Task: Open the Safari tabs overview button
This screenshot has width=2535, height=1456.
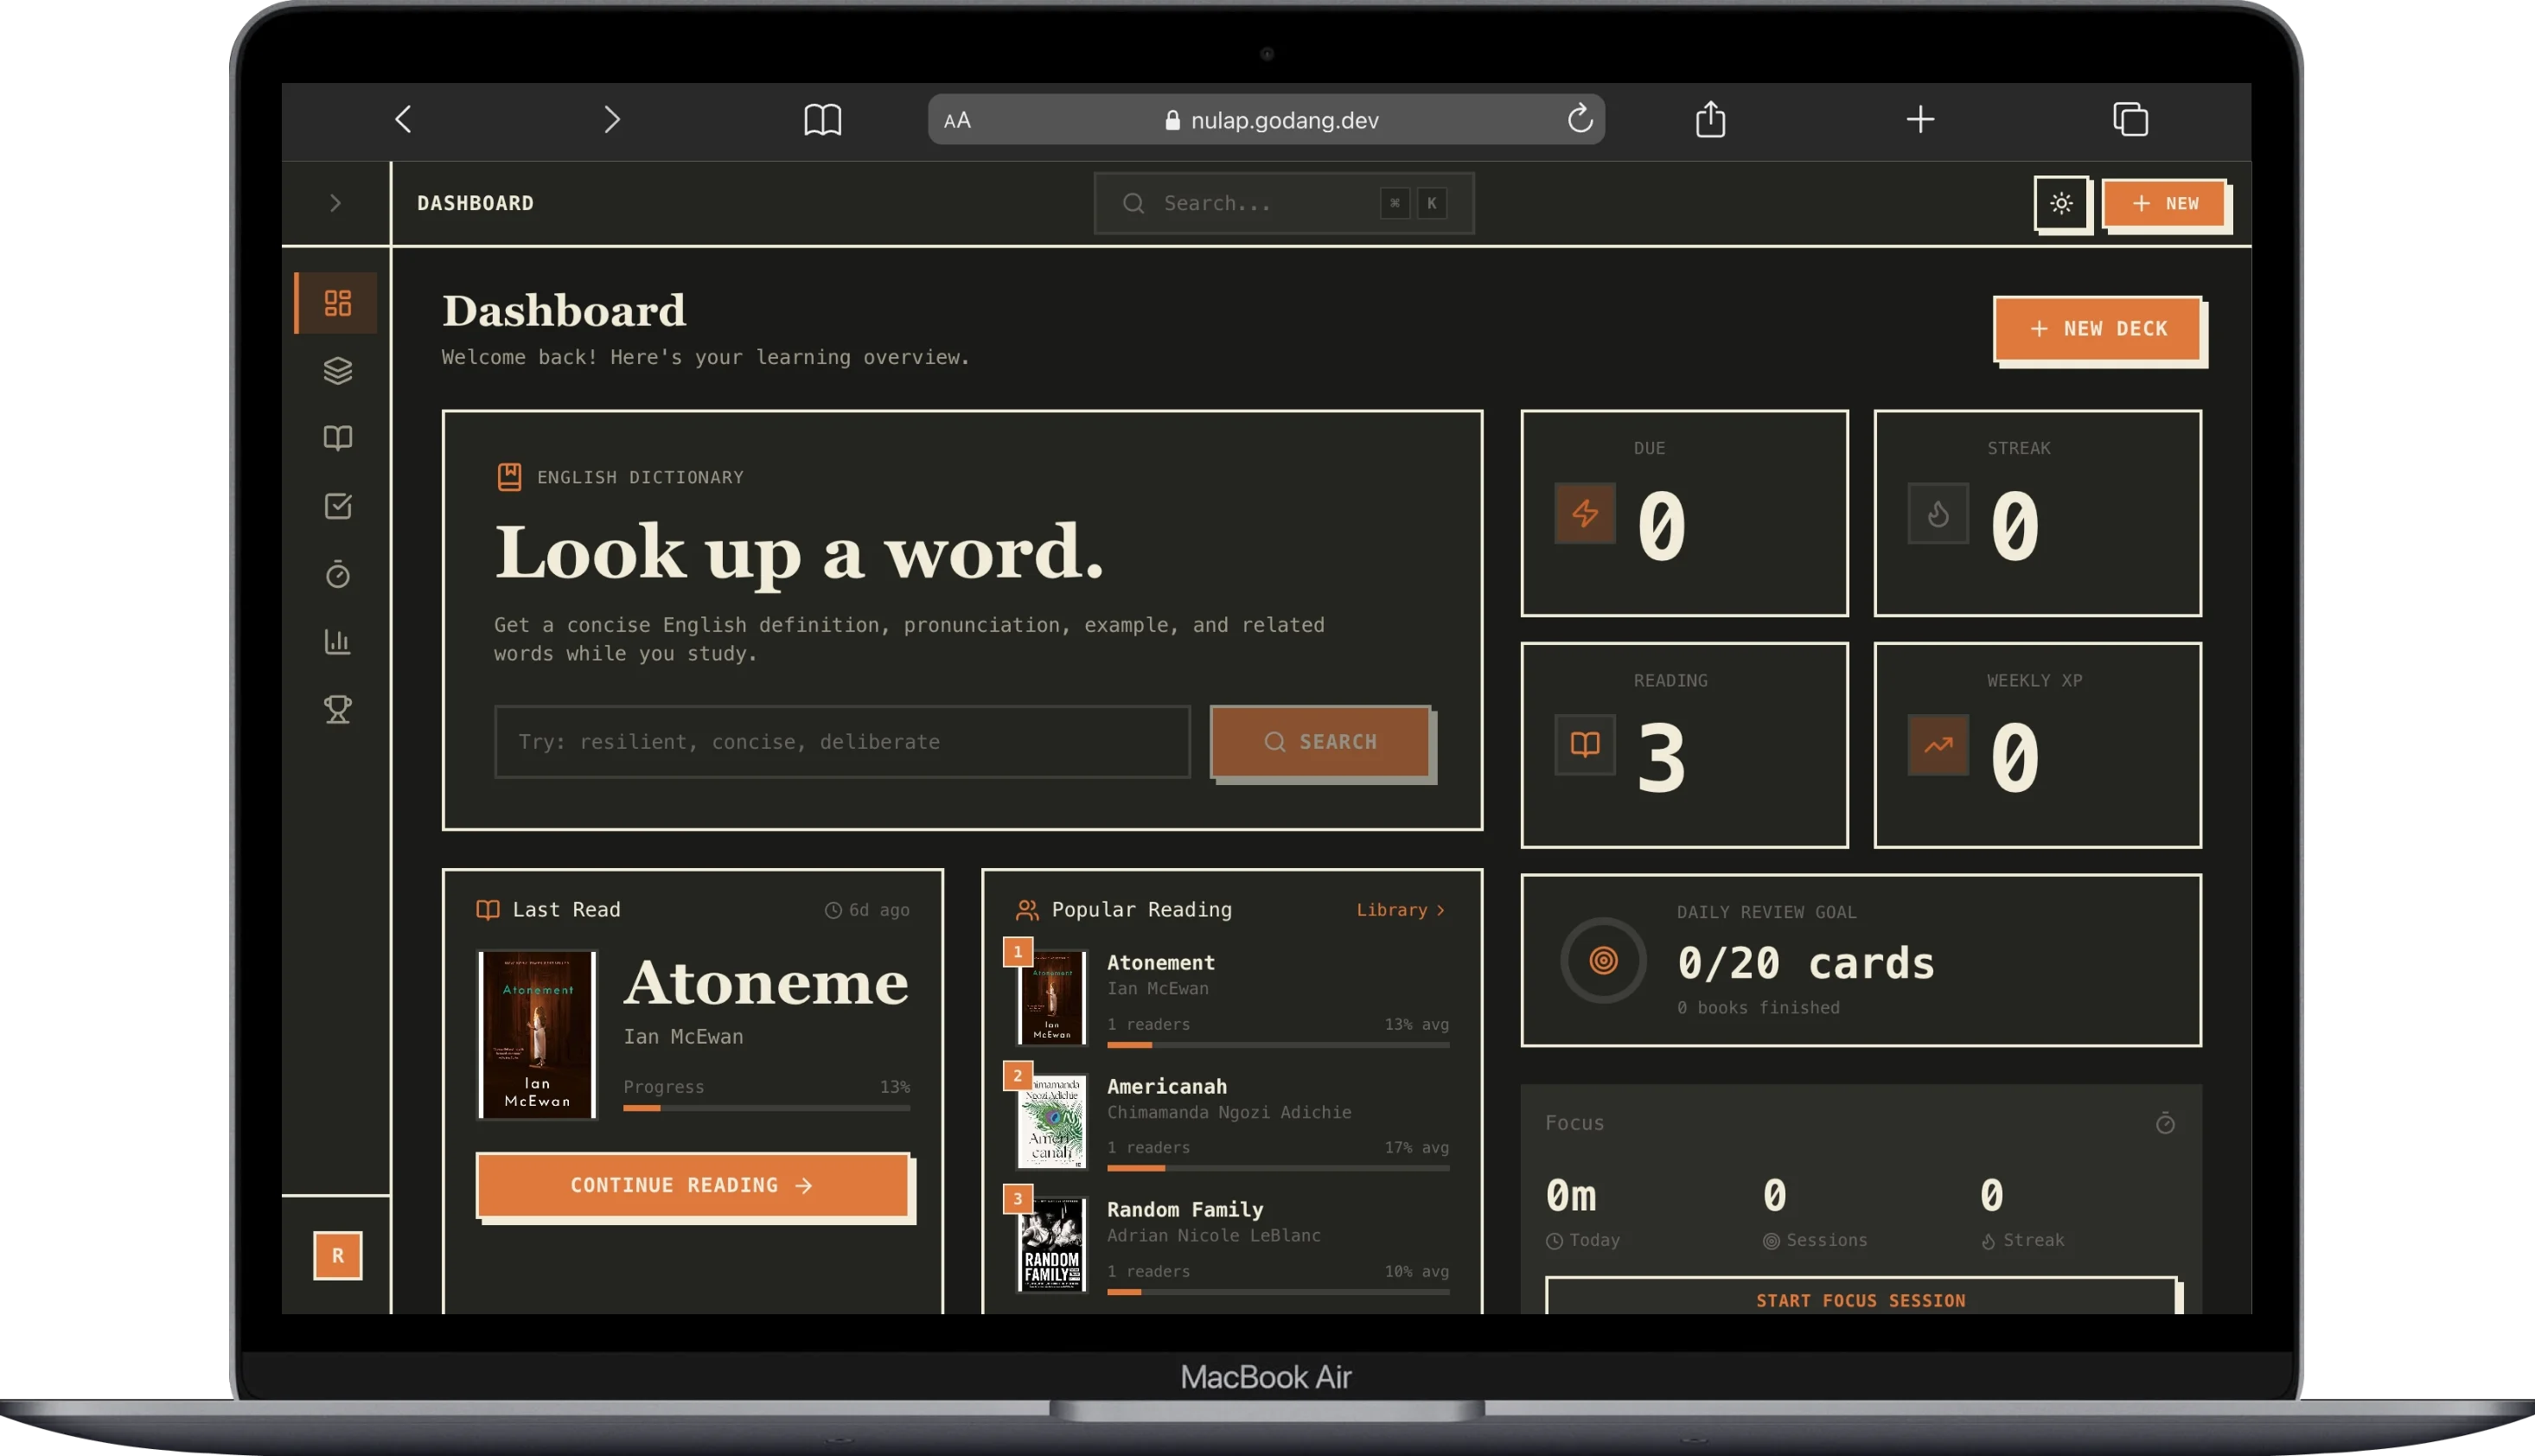Action: [x=2130, y=119]
